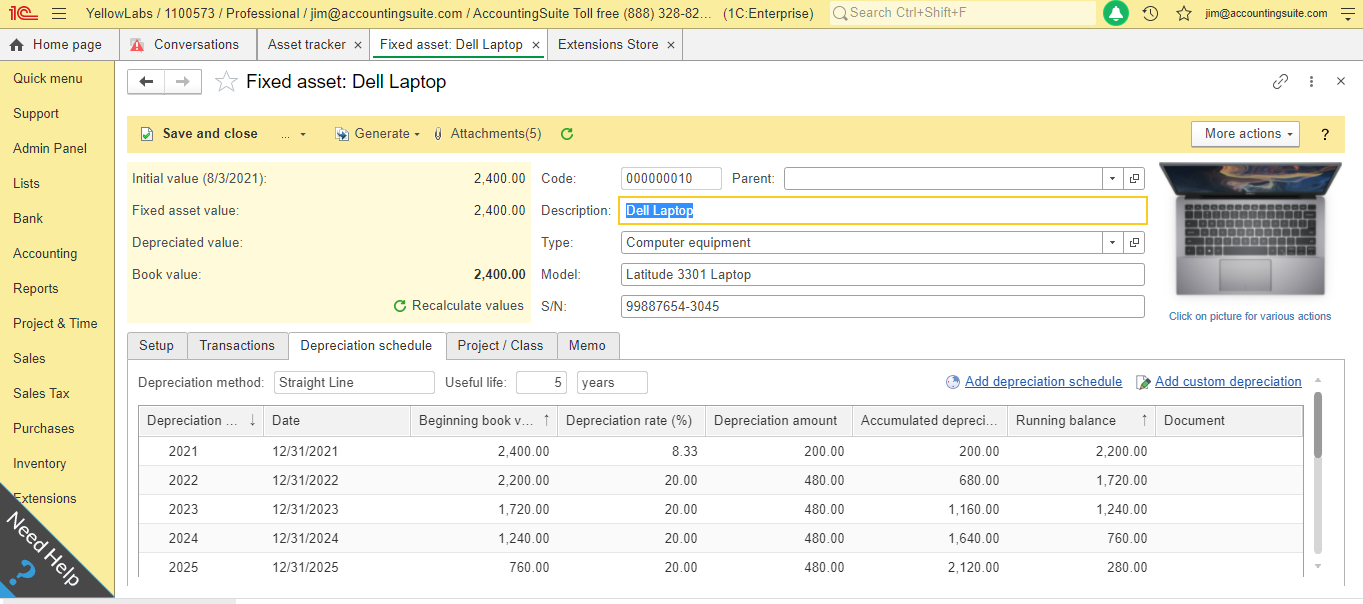
Task: Click the search box in top bar
Action: click(x=962, y=13)
